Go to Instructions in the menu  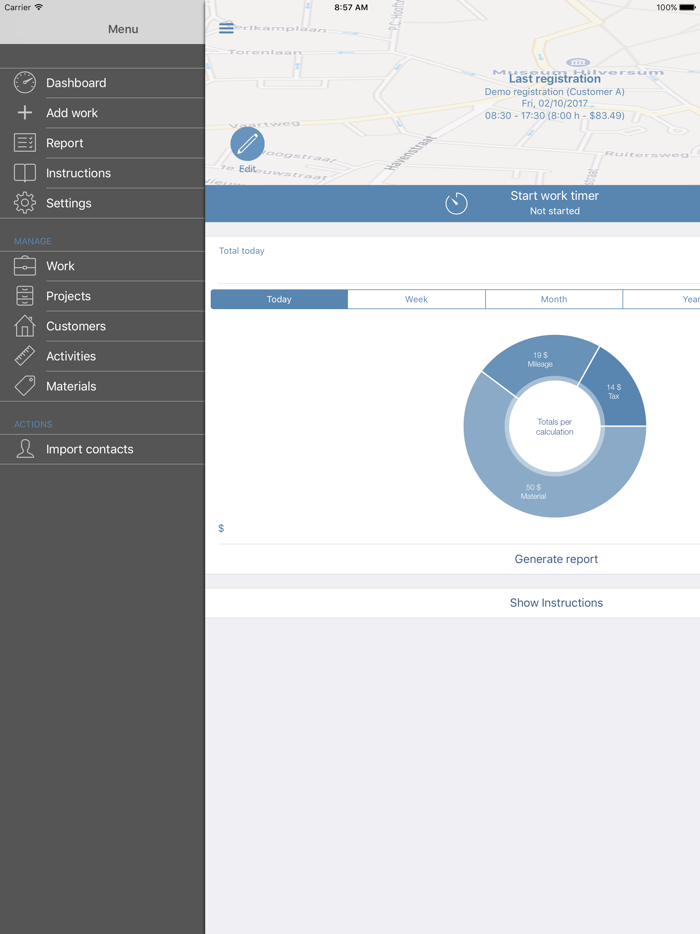102,173
